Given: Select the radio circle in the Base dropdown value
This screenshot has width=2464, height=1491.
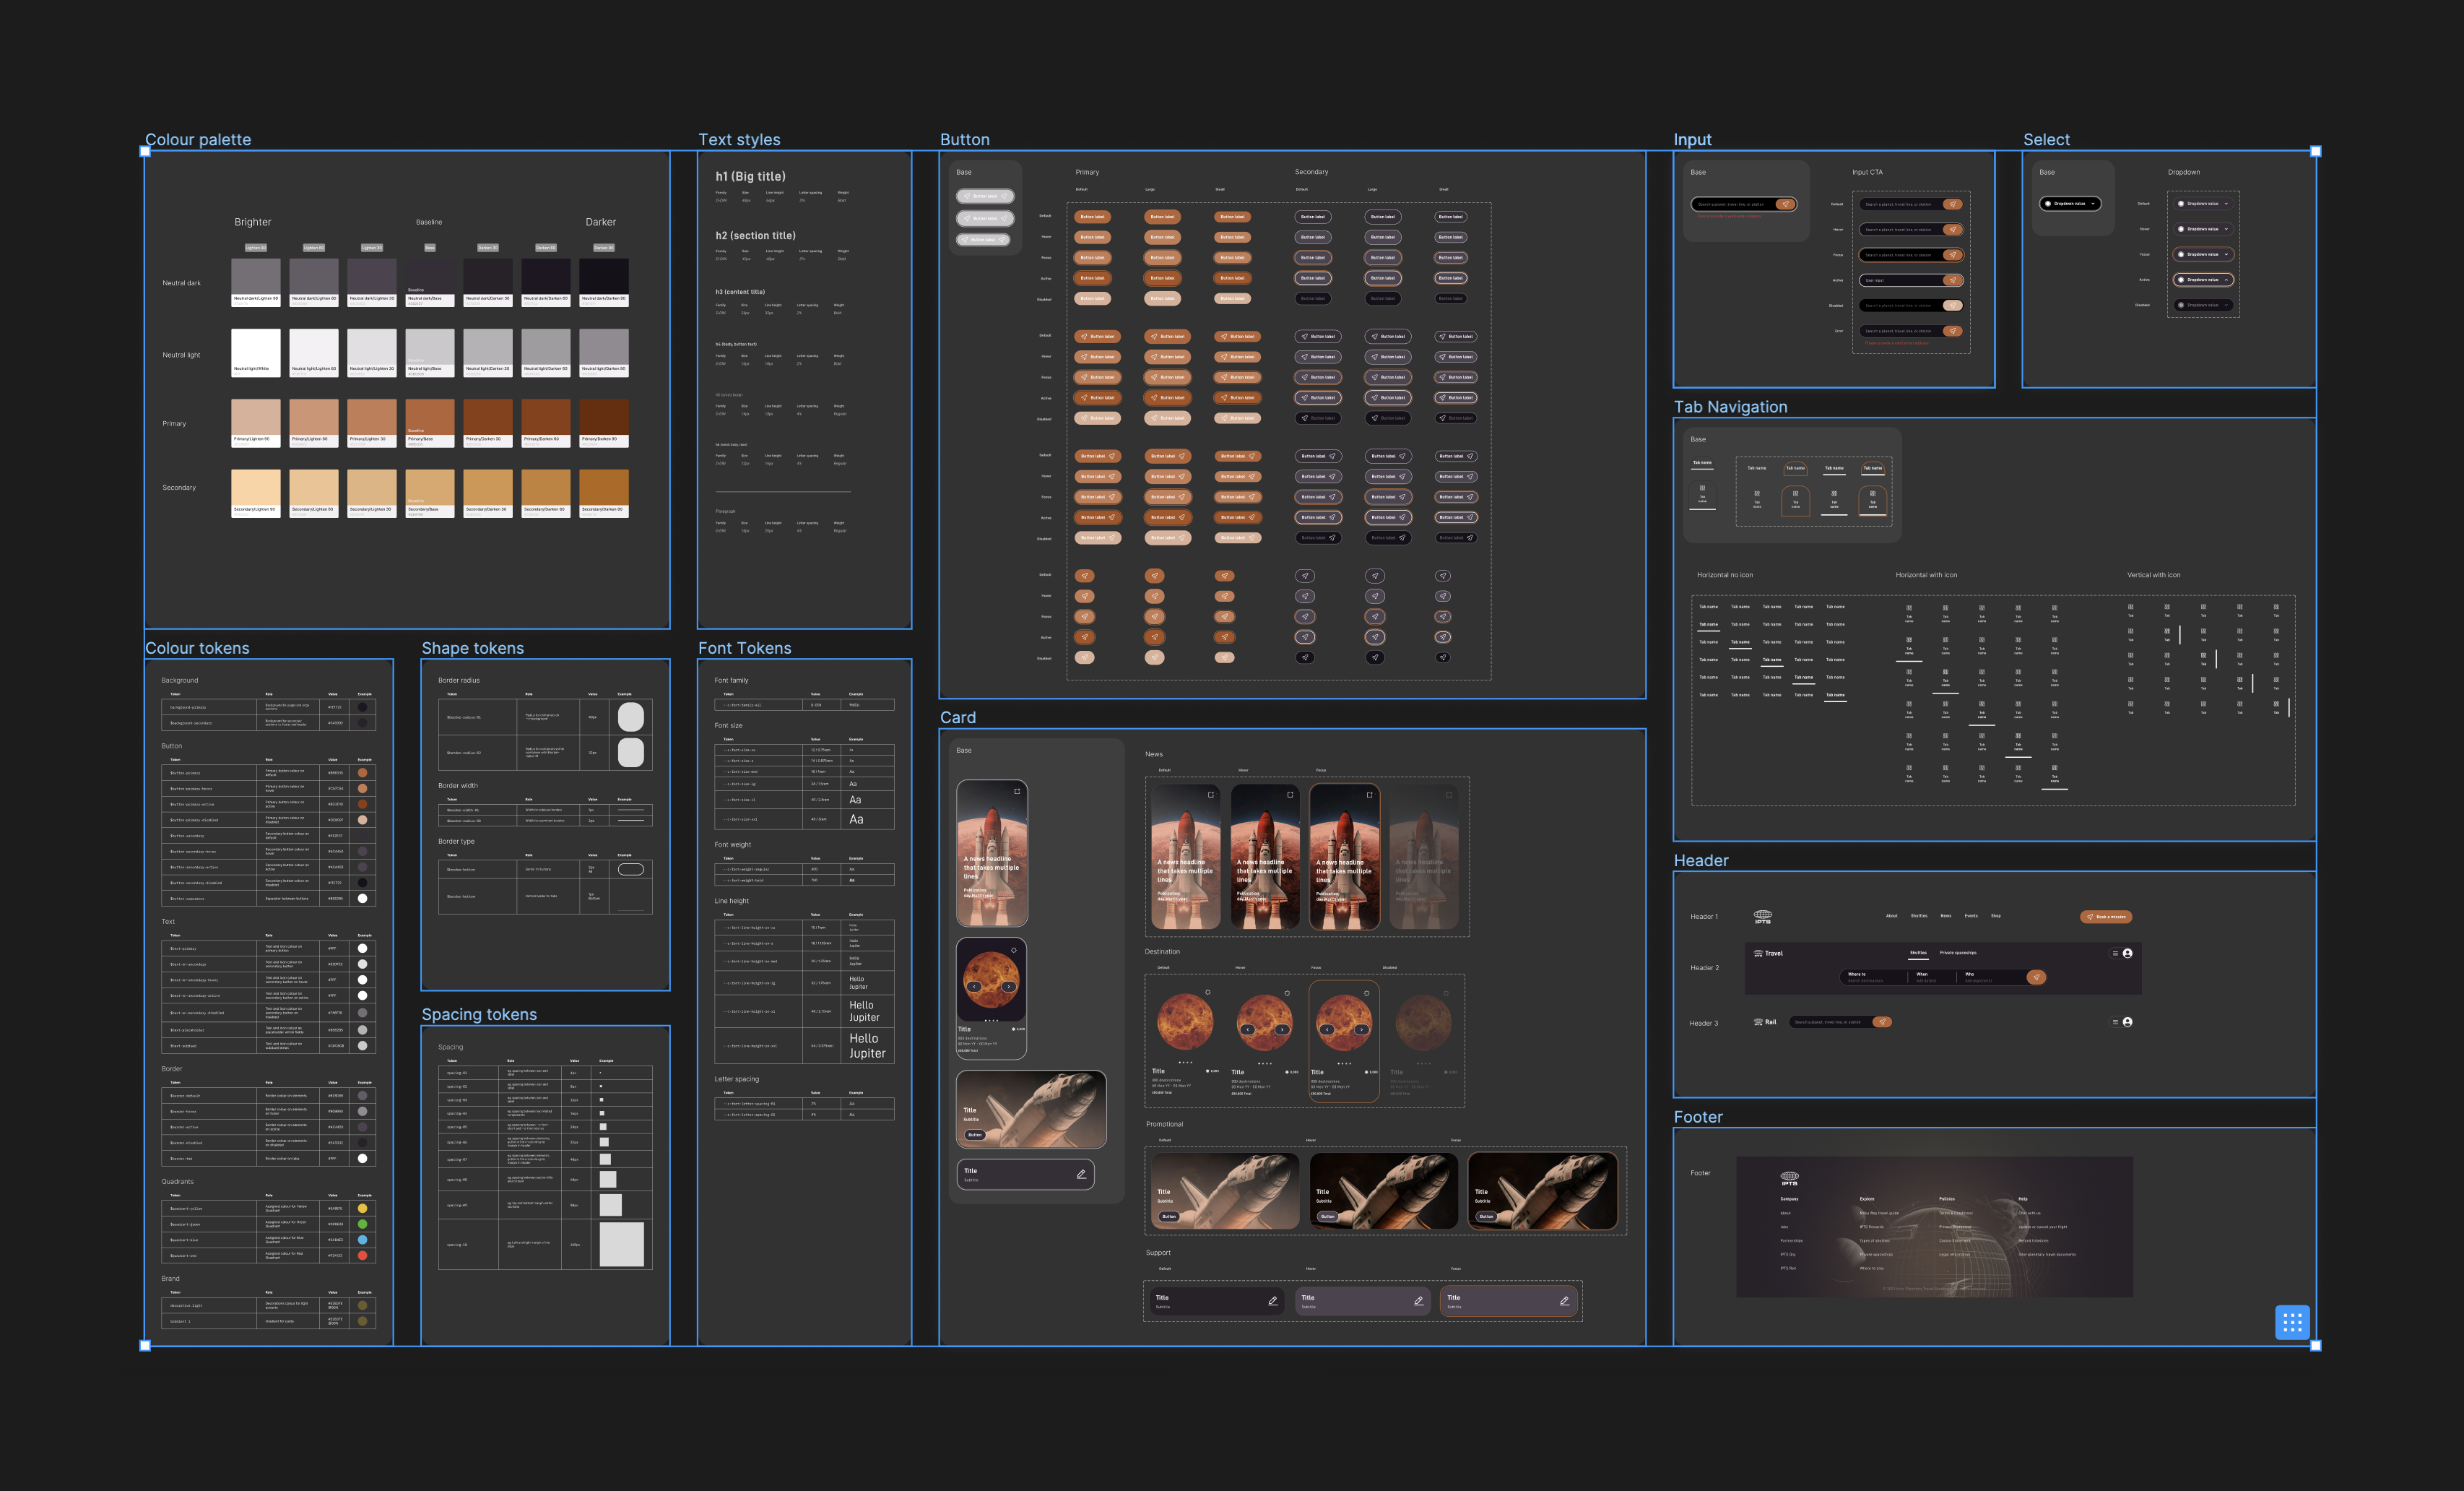Looking at the screenshot, I should click(2048, 204).
